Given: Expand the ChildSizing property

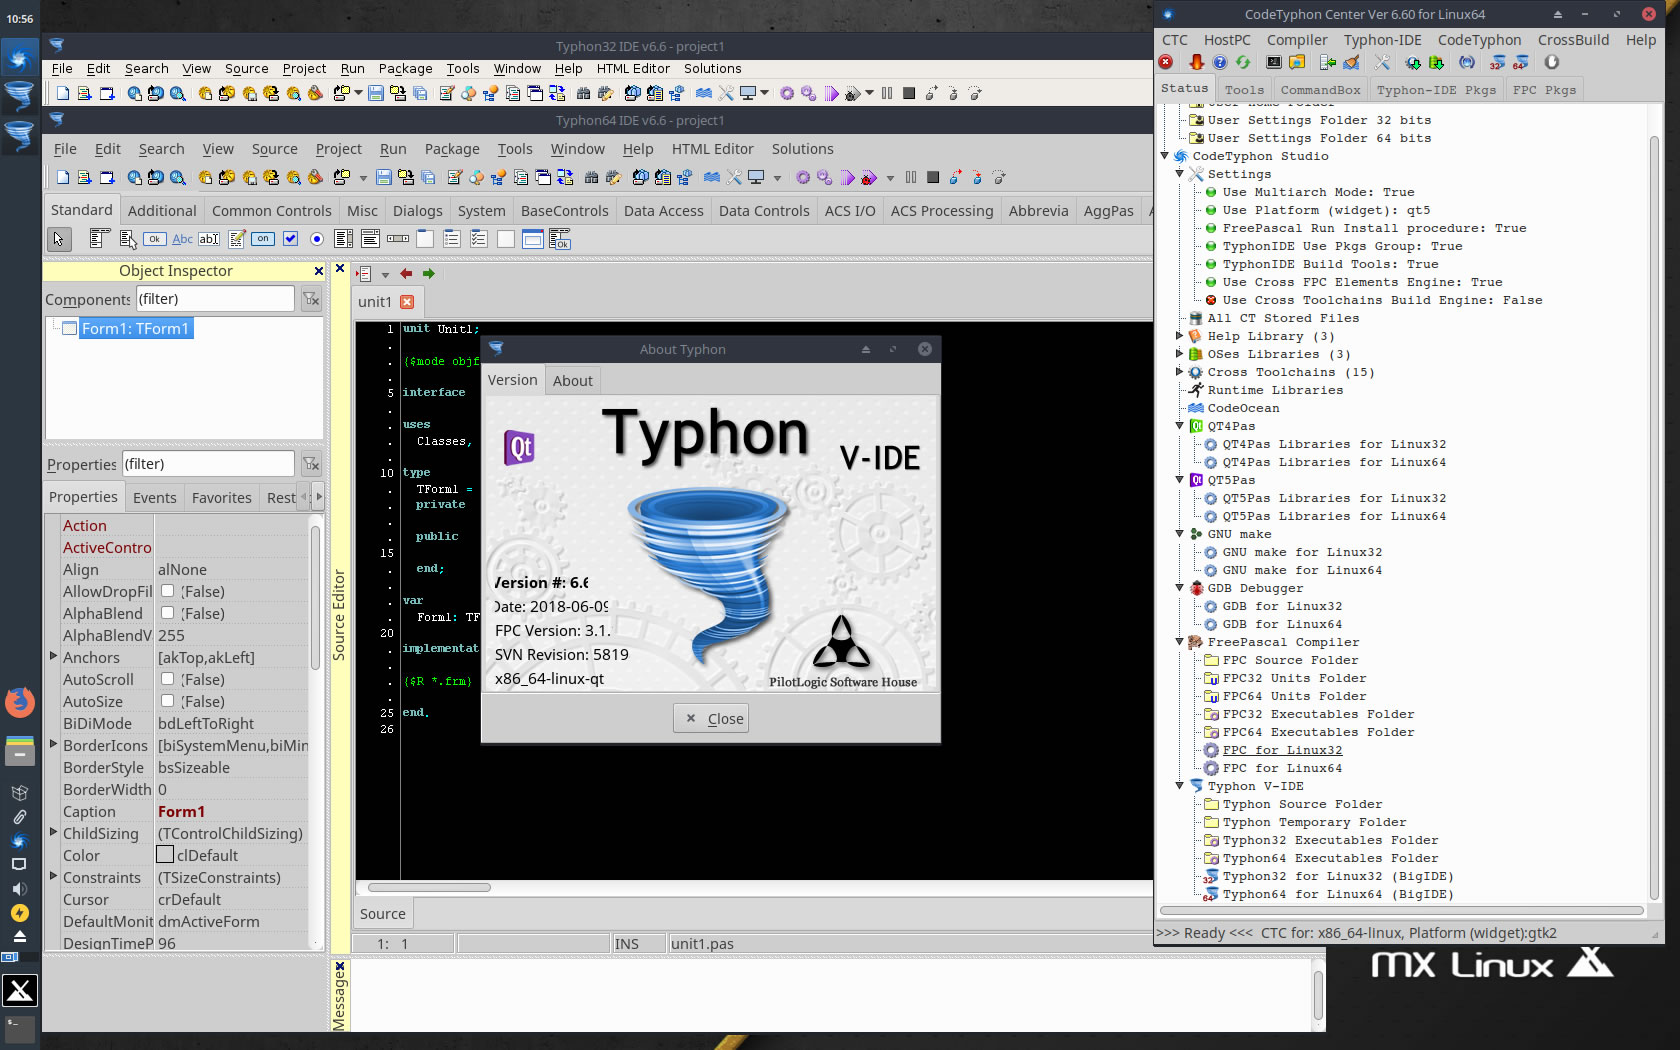Looking at the screenshot, I should pos(53,832).
